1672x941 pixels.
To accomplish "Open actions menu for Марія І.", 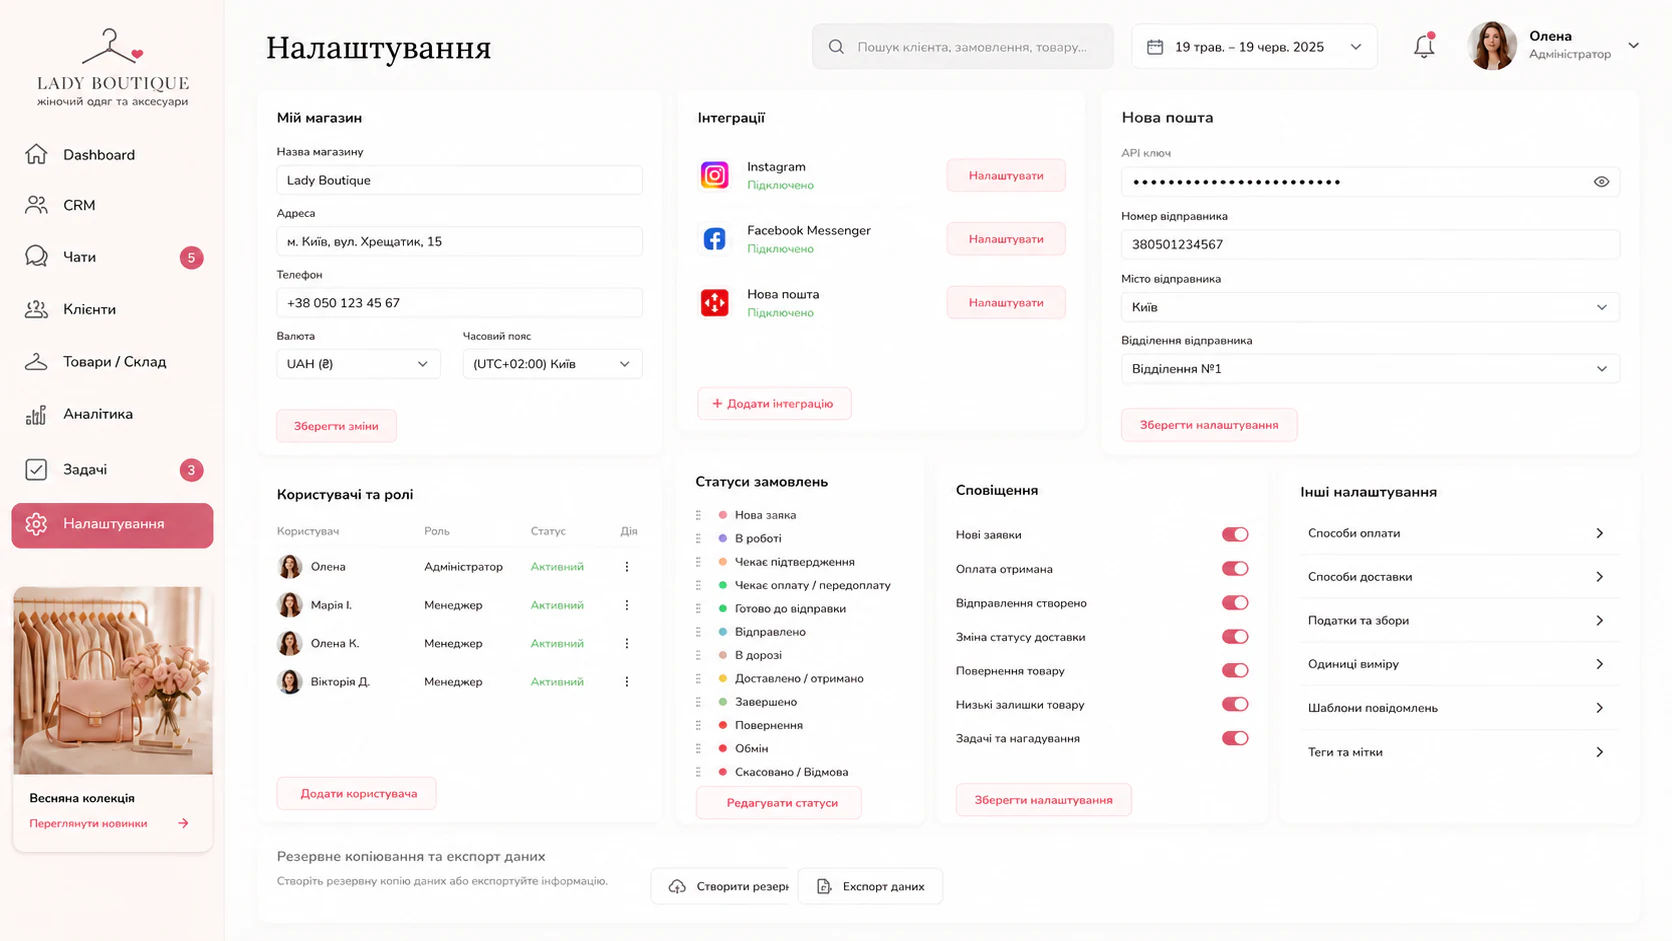I will (x=627, y=605).
